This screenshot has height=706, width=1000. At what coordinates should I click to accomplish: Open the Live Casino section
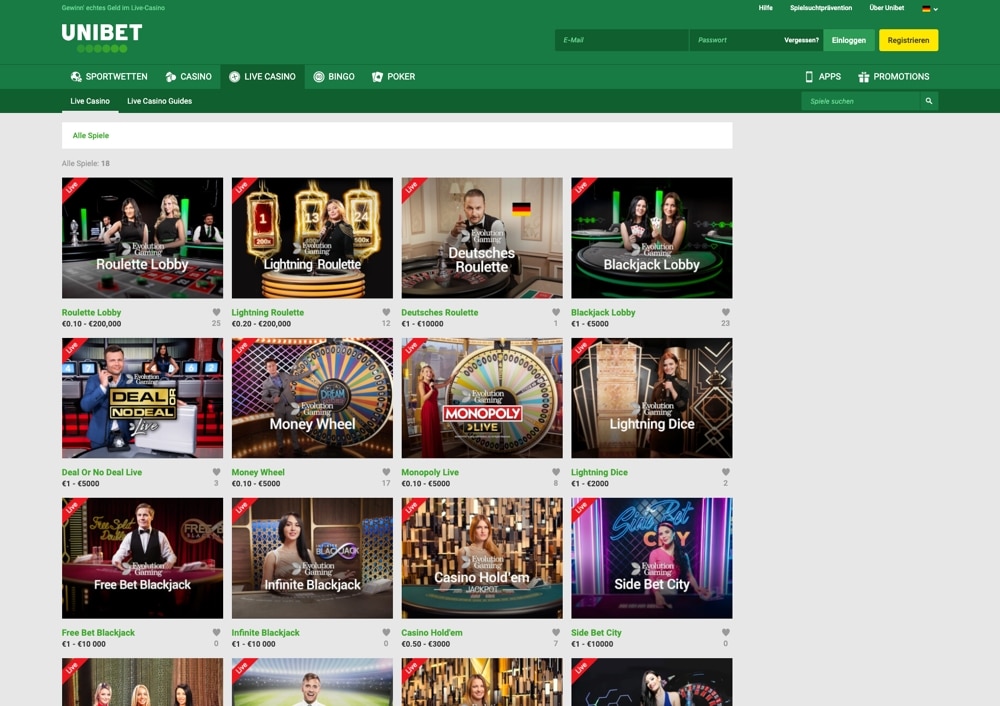click(x=262, y=77)
